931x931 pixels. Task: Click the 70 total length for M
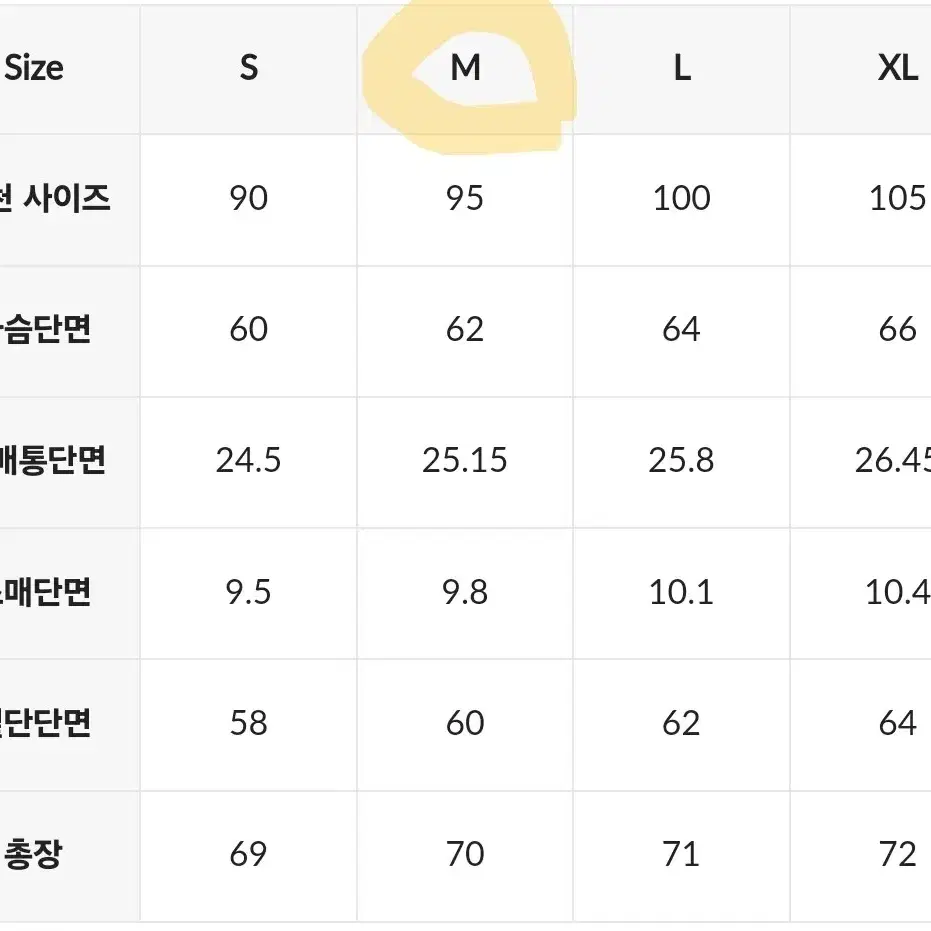point(465,854)
